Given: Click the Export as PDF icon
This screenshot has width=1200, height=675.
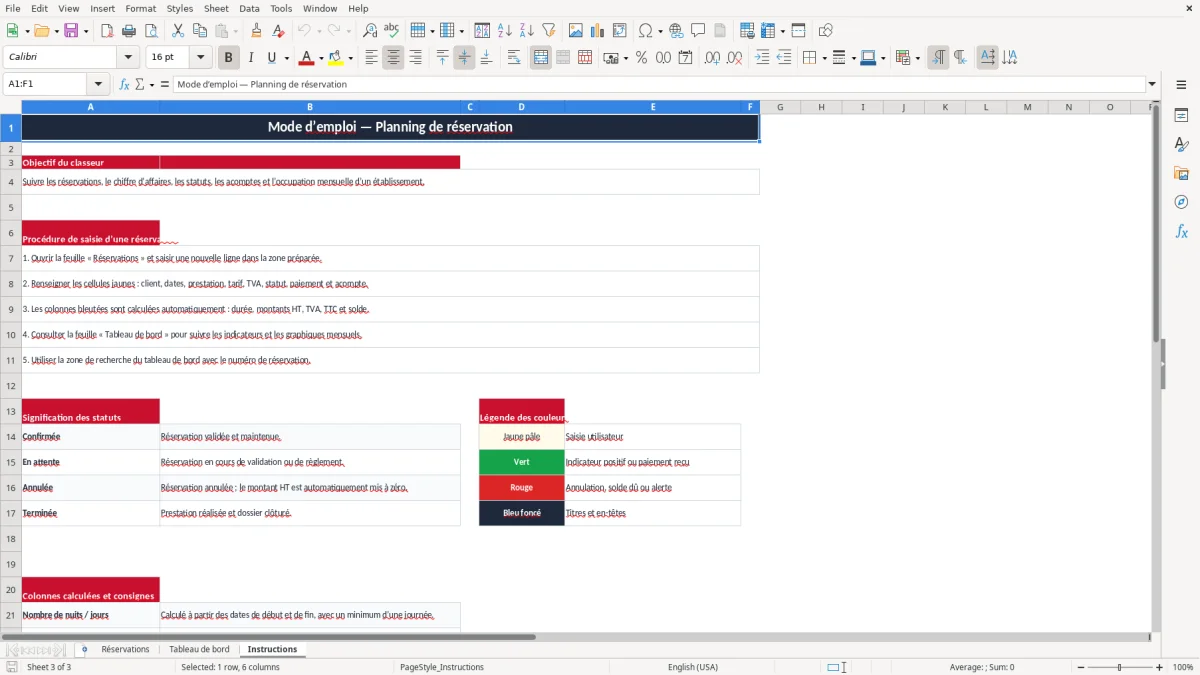Looking at the screenshot, I should [x=107, y=31].
